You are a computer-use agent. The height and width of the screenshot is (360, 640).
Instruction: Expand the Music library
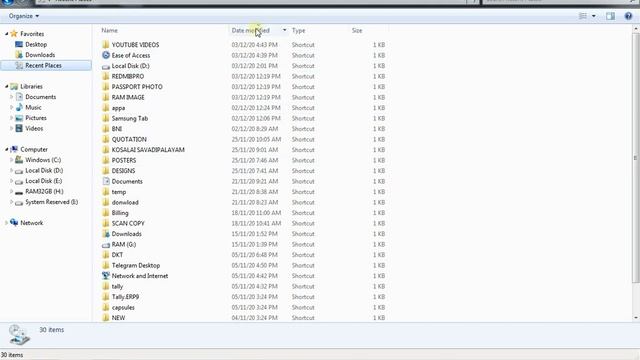tap(11, 107)
